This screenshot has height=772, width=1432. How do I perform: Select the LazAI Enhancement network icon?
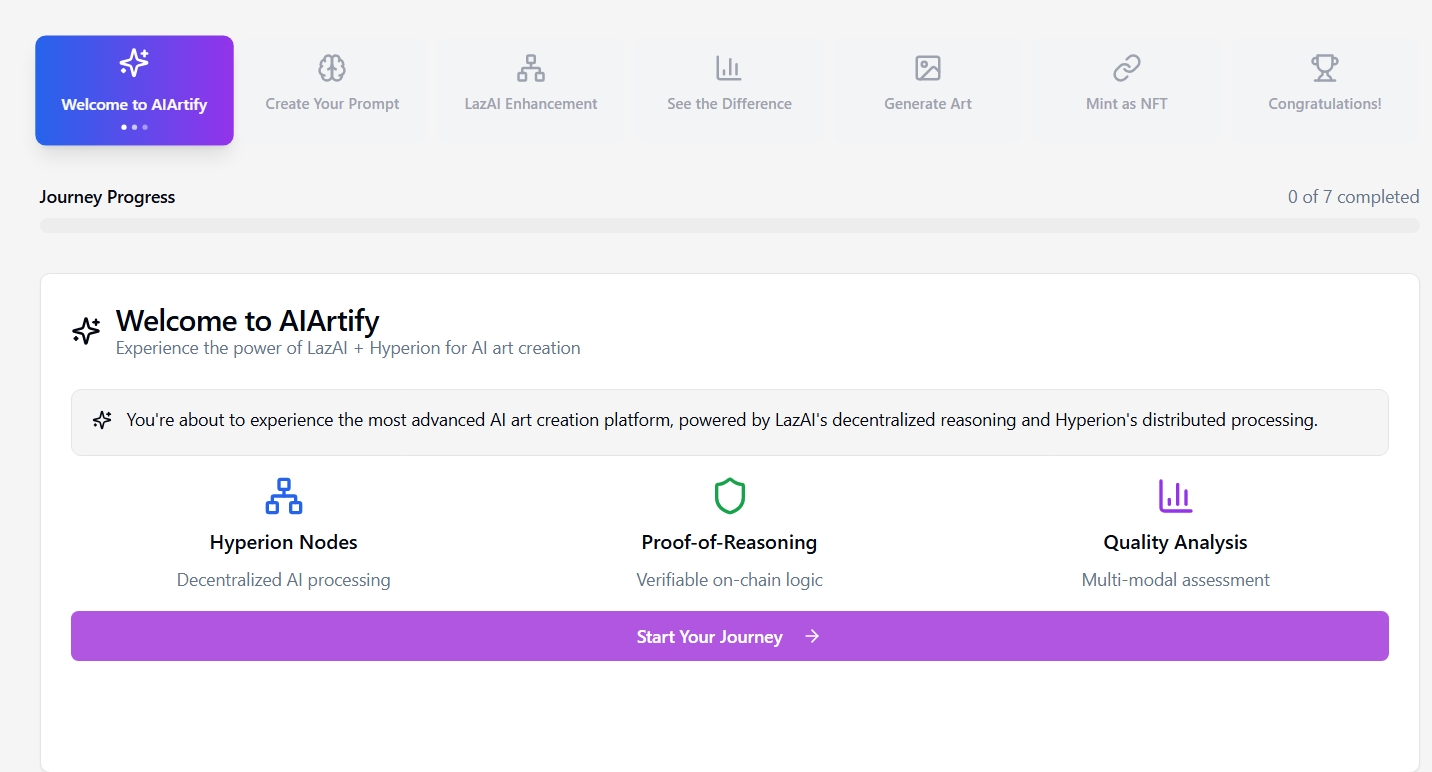tap(530, 68)
